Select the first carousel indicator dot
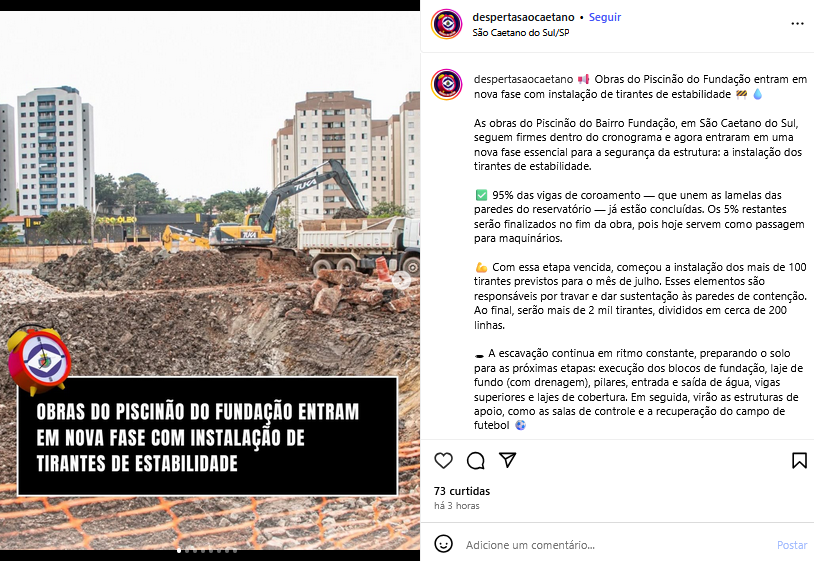Viewport: 814px width, 561px height. coord(179,551)
